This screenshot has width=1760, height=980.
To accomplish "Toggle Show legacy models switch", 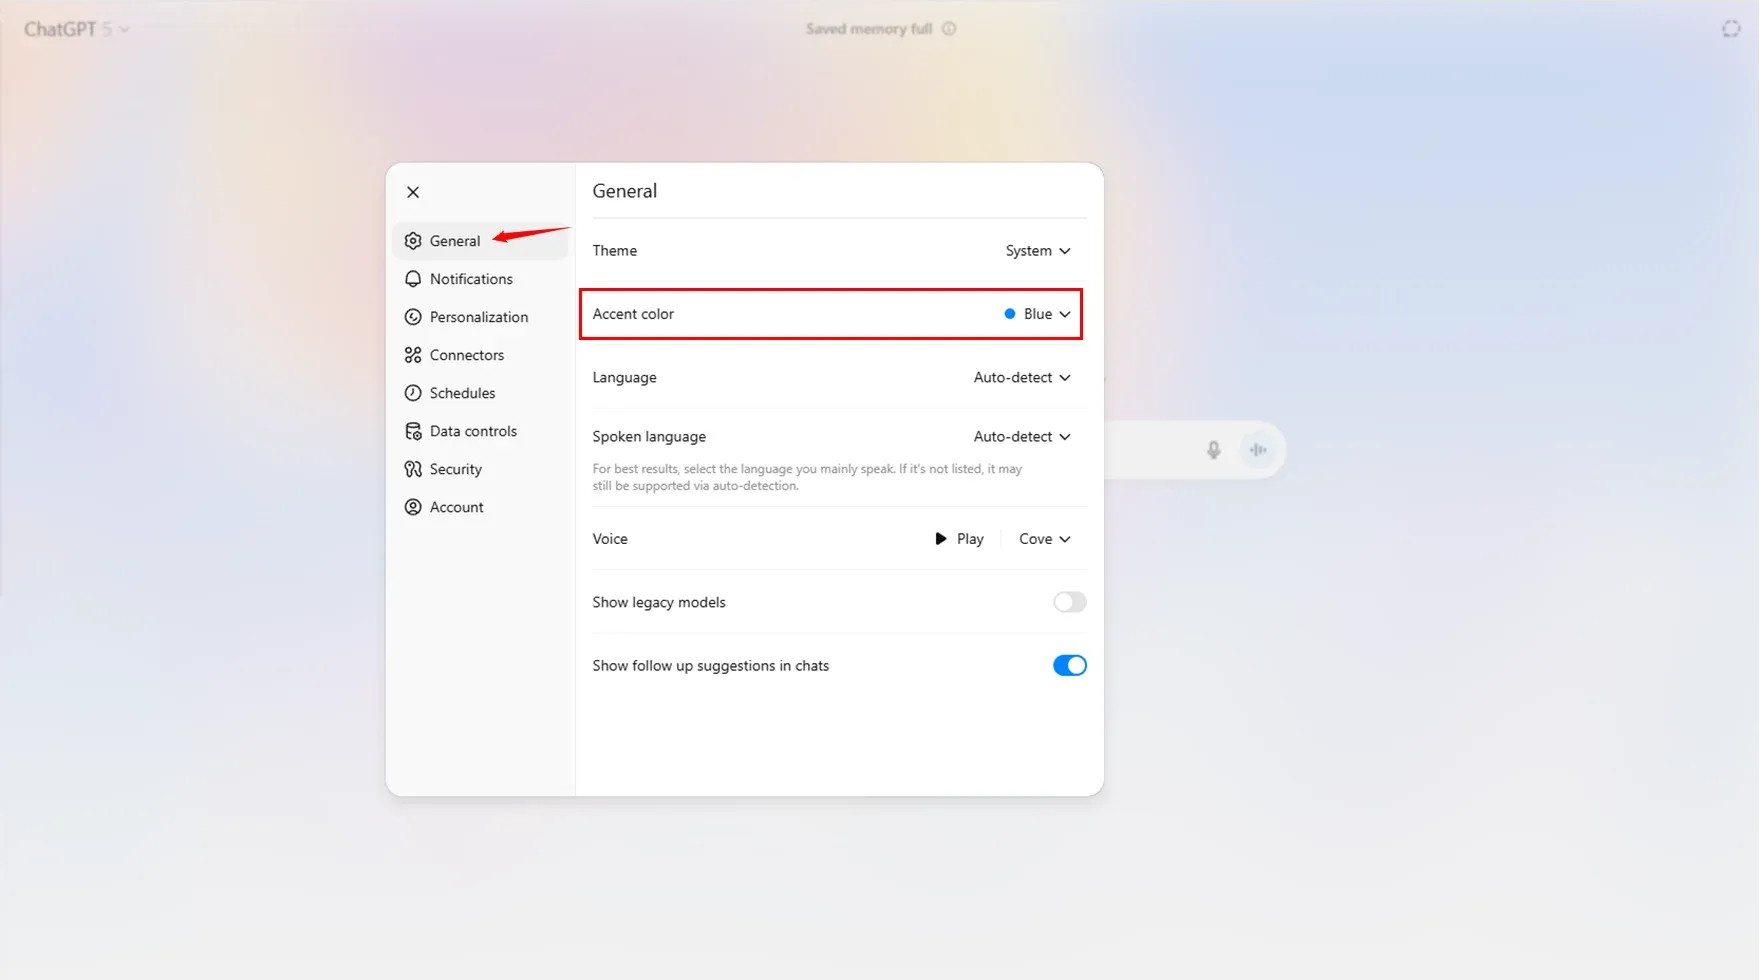I will [1069, 602].
